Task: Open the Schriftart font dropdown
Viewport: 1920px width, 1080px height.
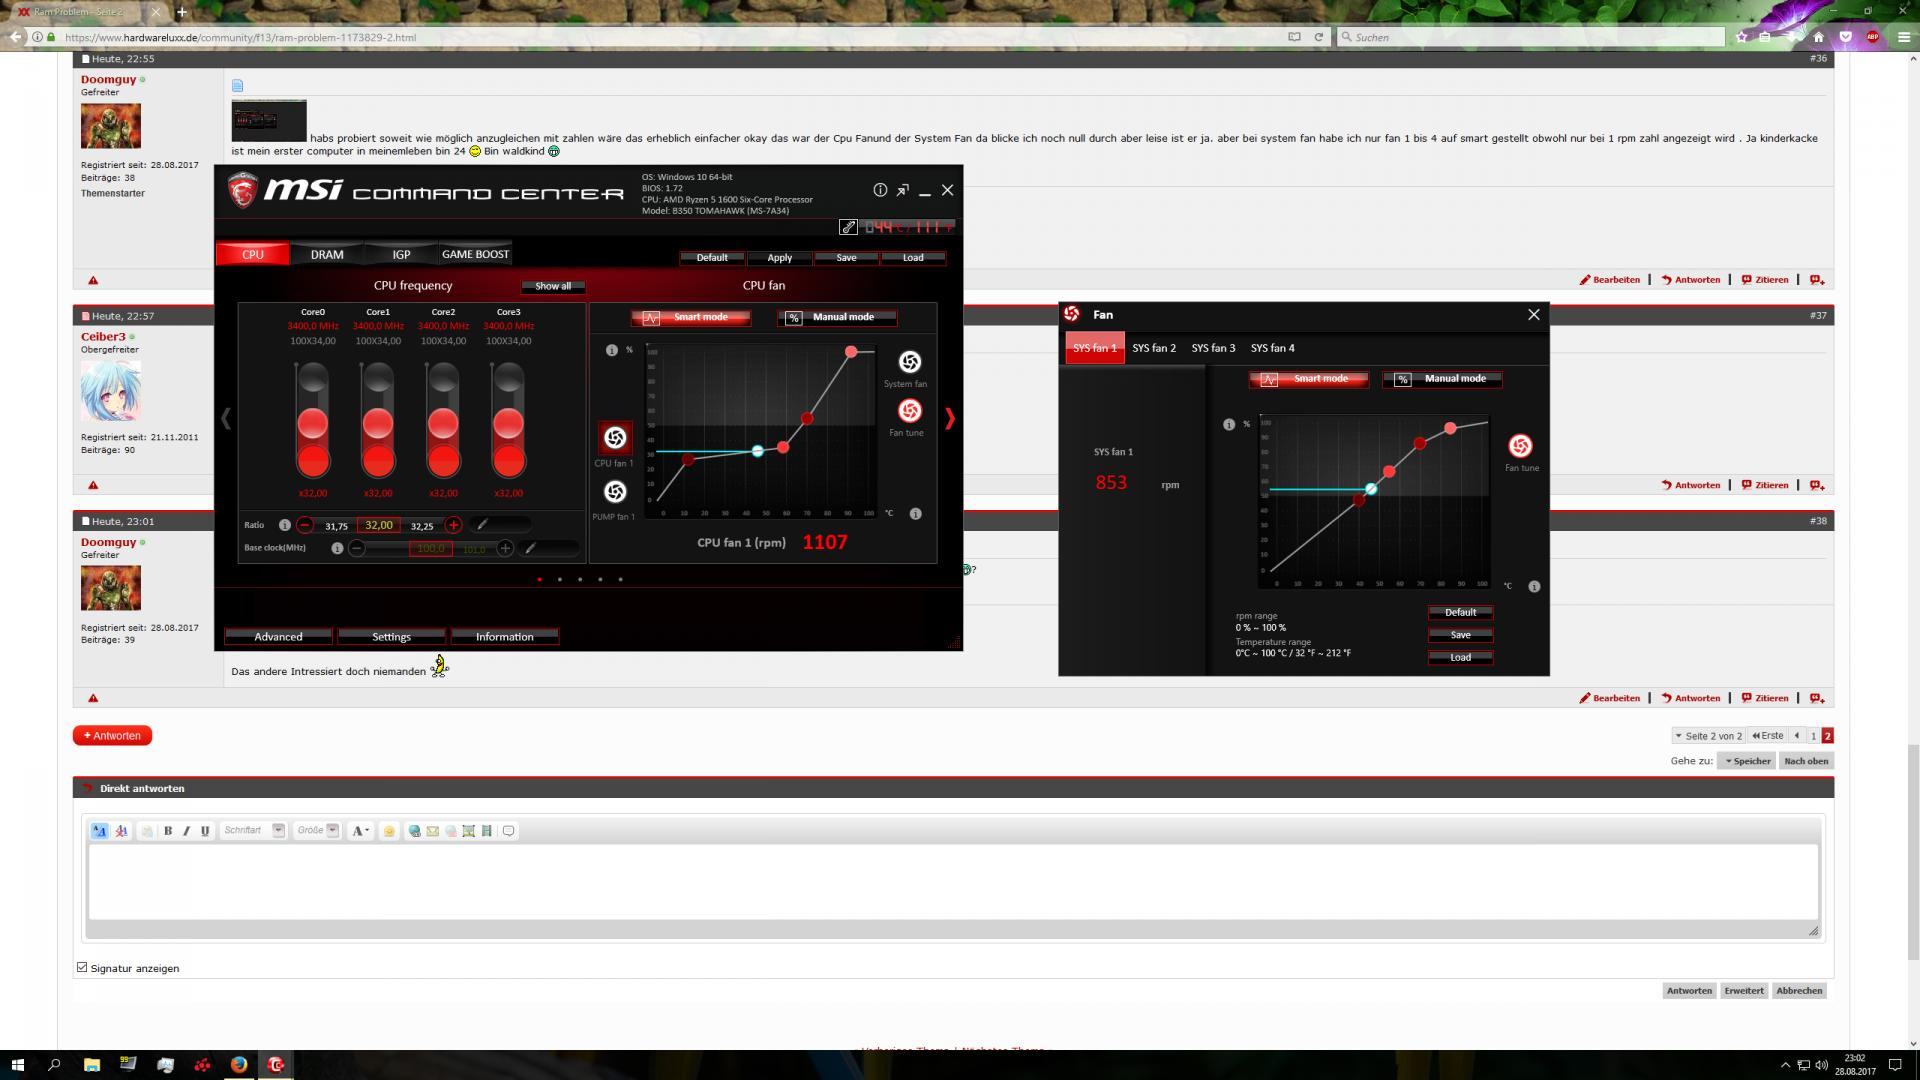Action: pyautogui.click(x=253, y=831)
